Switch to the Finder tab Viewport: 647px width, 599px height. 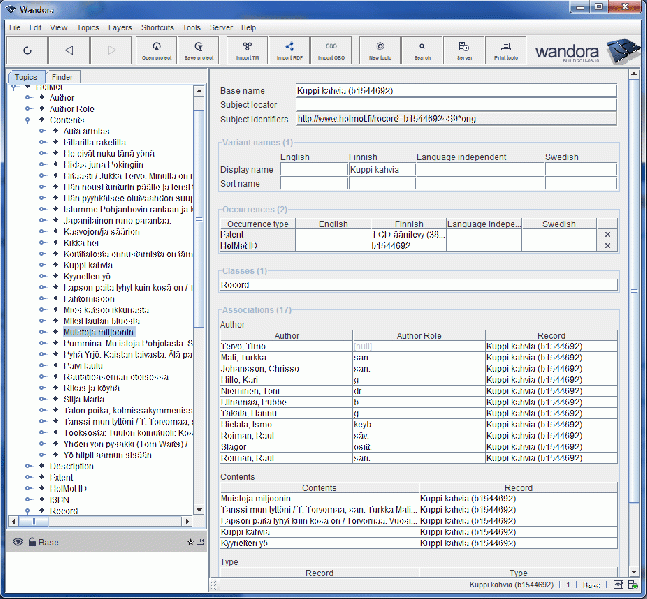(61, 76)
